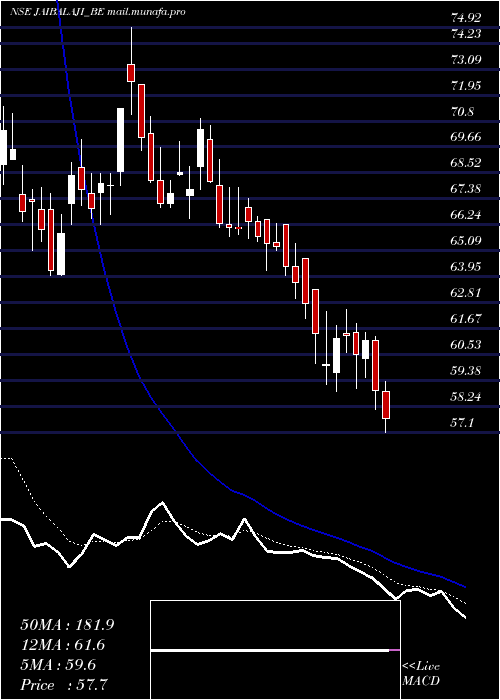Click the 66.24 price level label
Screen dimensions: 500x700
tap(466, 215)
